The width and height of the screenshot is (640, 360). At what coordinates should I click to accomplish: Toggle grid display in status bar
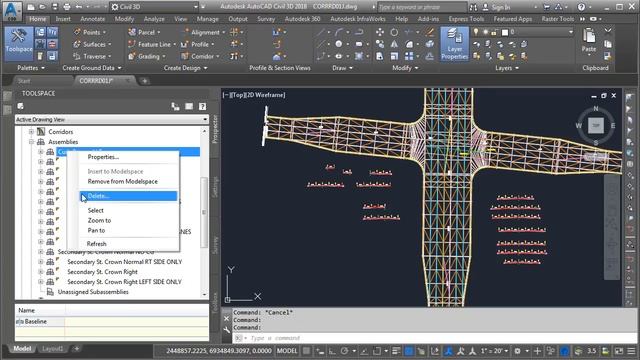[x=307, y=351]
